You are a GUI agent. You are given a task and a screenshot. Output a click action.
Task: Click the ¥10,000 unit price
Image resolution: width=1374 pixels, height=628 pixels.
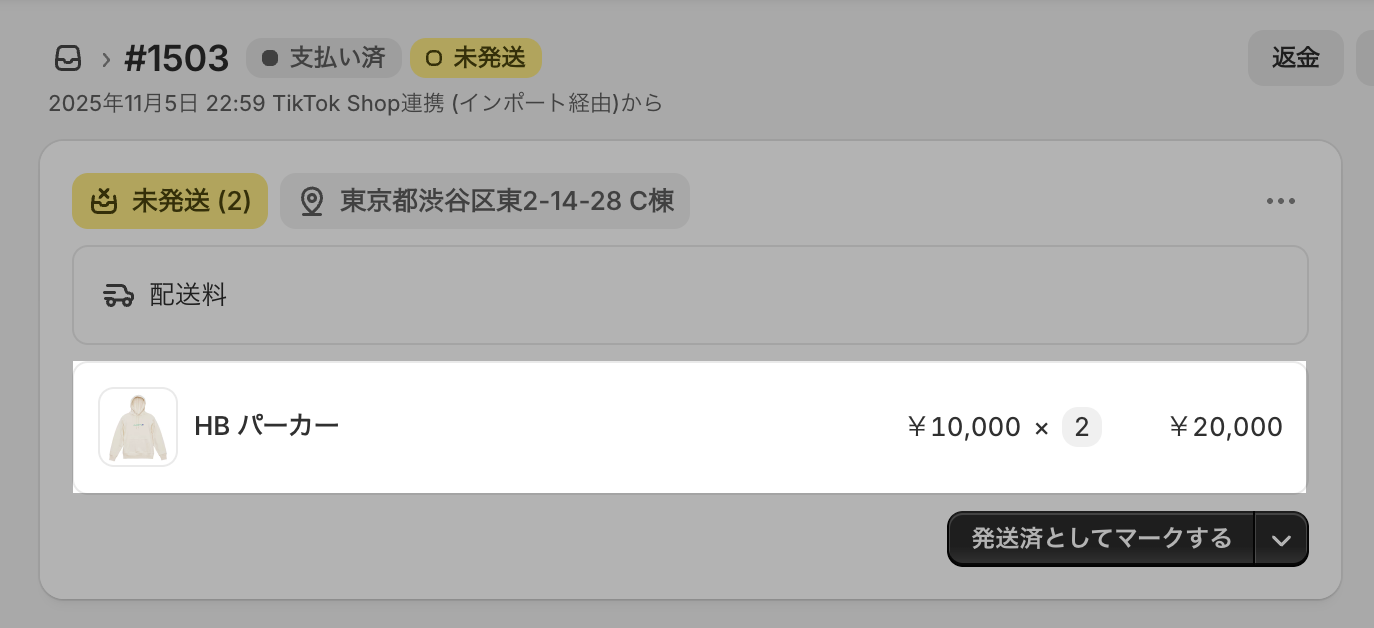point(963,427)
